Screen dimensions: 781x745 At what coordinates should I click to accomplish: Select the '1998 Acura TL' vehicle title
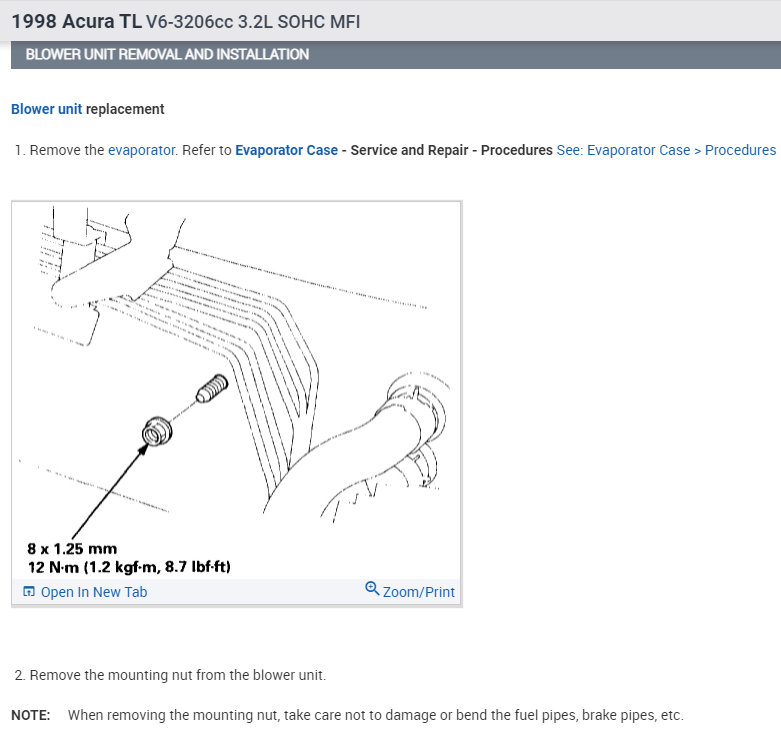[x=77, y=22]
